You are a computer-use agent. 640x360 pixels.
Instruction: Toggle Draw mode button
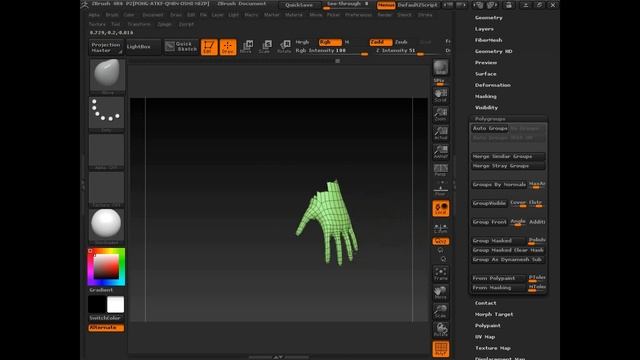228,47
